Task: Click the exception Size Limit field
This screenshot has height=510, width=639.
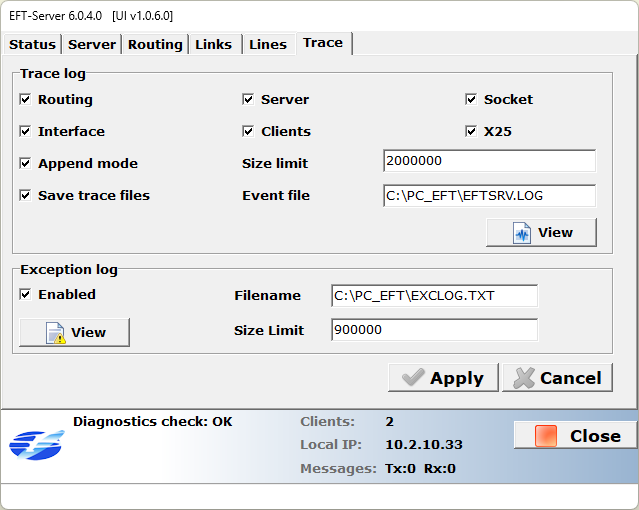Action: [x=434, y=330]
